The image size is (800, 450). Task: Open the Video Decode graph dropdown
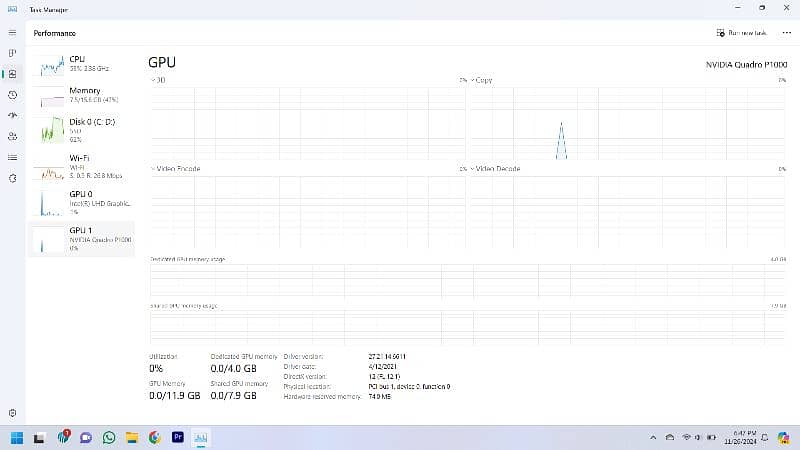pos(472,169)
